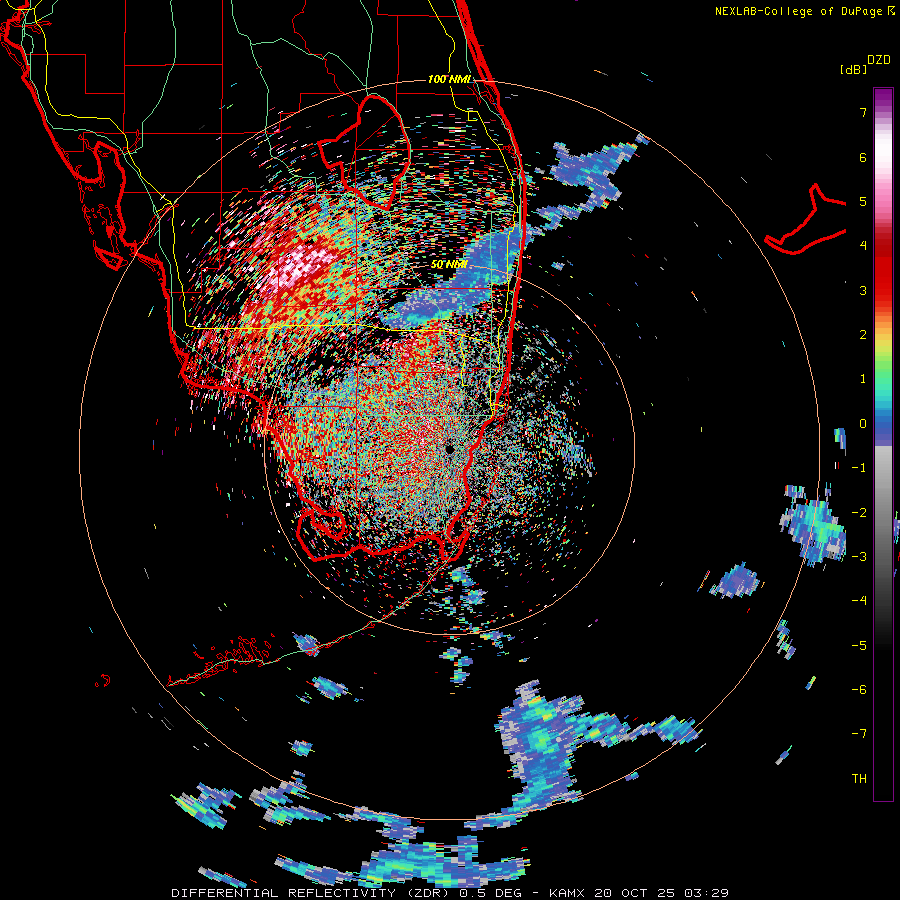The image size is (900, 900).
Task: Click the positive 1 dB scale label
Action: 863,379
